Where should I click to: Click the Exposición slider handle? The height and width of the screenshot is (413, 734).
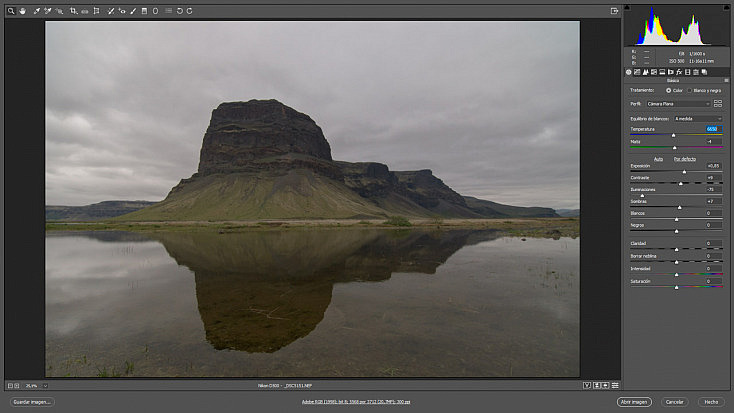coord(684,172)
